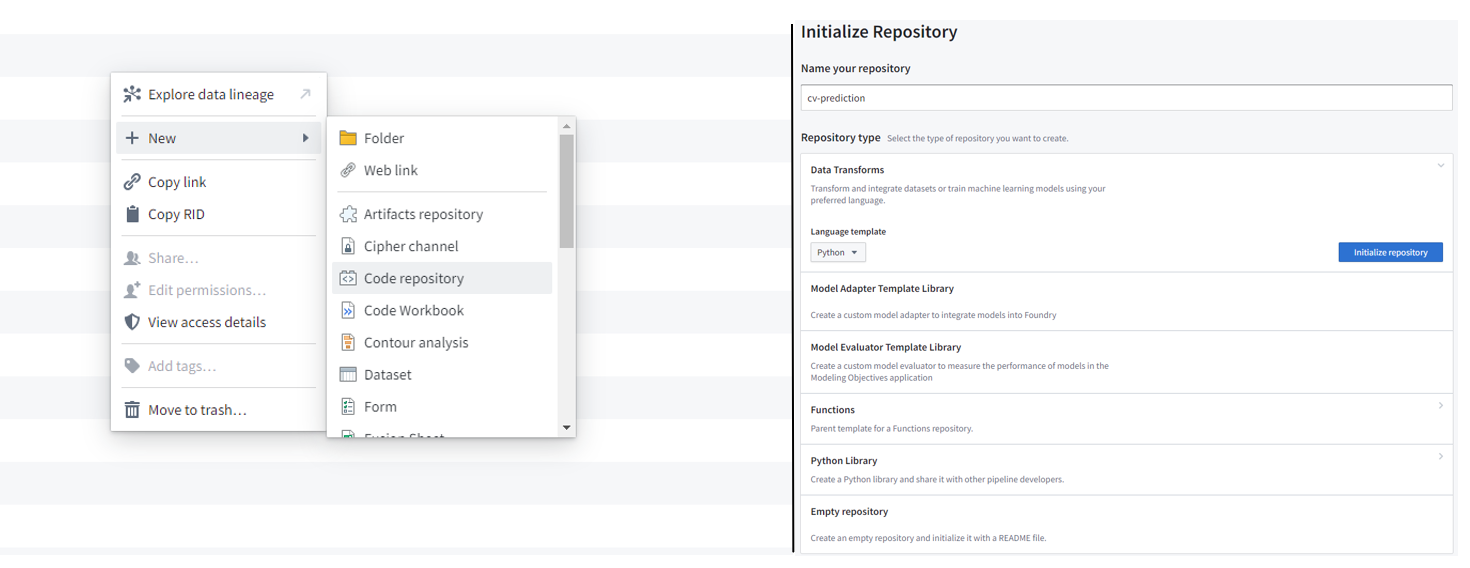Screen dimensions: 1470x568
Task: Click the Web link chain icon
Action: click(x=348, y=170)
